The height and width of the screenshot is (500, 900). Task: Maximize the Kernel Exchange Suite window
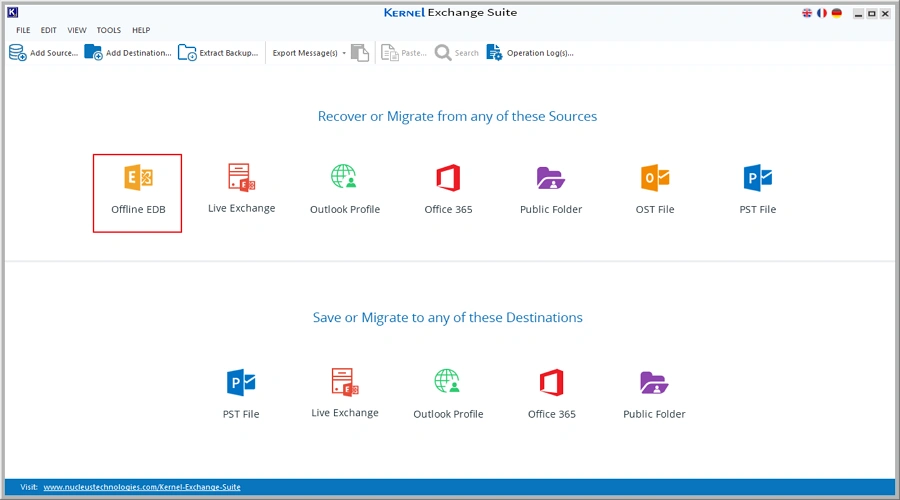(872, 13)
